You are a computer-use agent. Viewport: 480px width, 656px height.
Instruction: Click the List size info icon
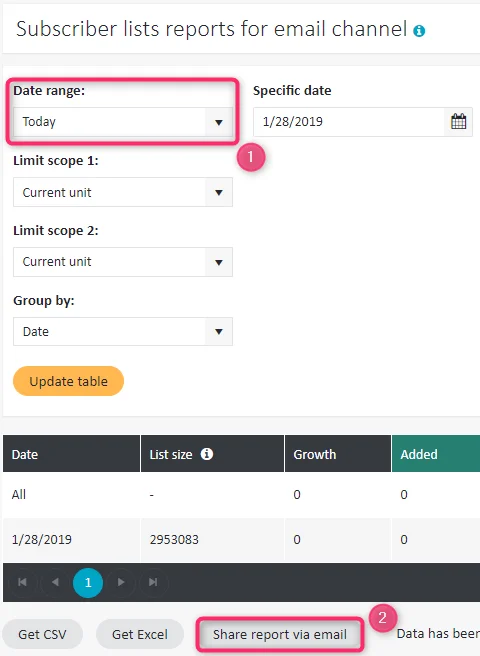click(x=207, y=454)
